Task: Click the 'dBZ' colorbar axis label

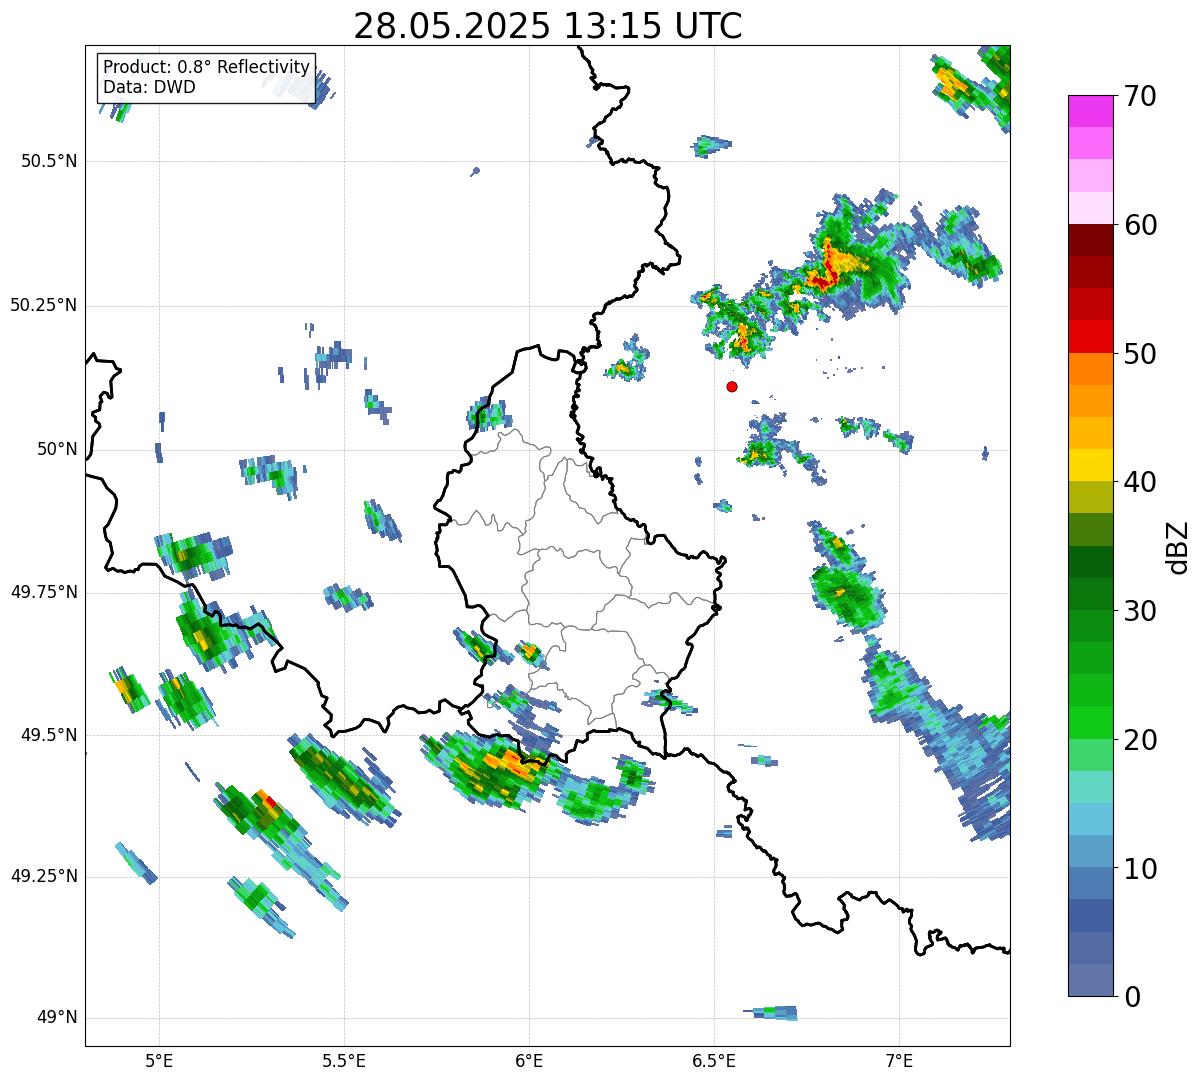Action: [1178, 547]
